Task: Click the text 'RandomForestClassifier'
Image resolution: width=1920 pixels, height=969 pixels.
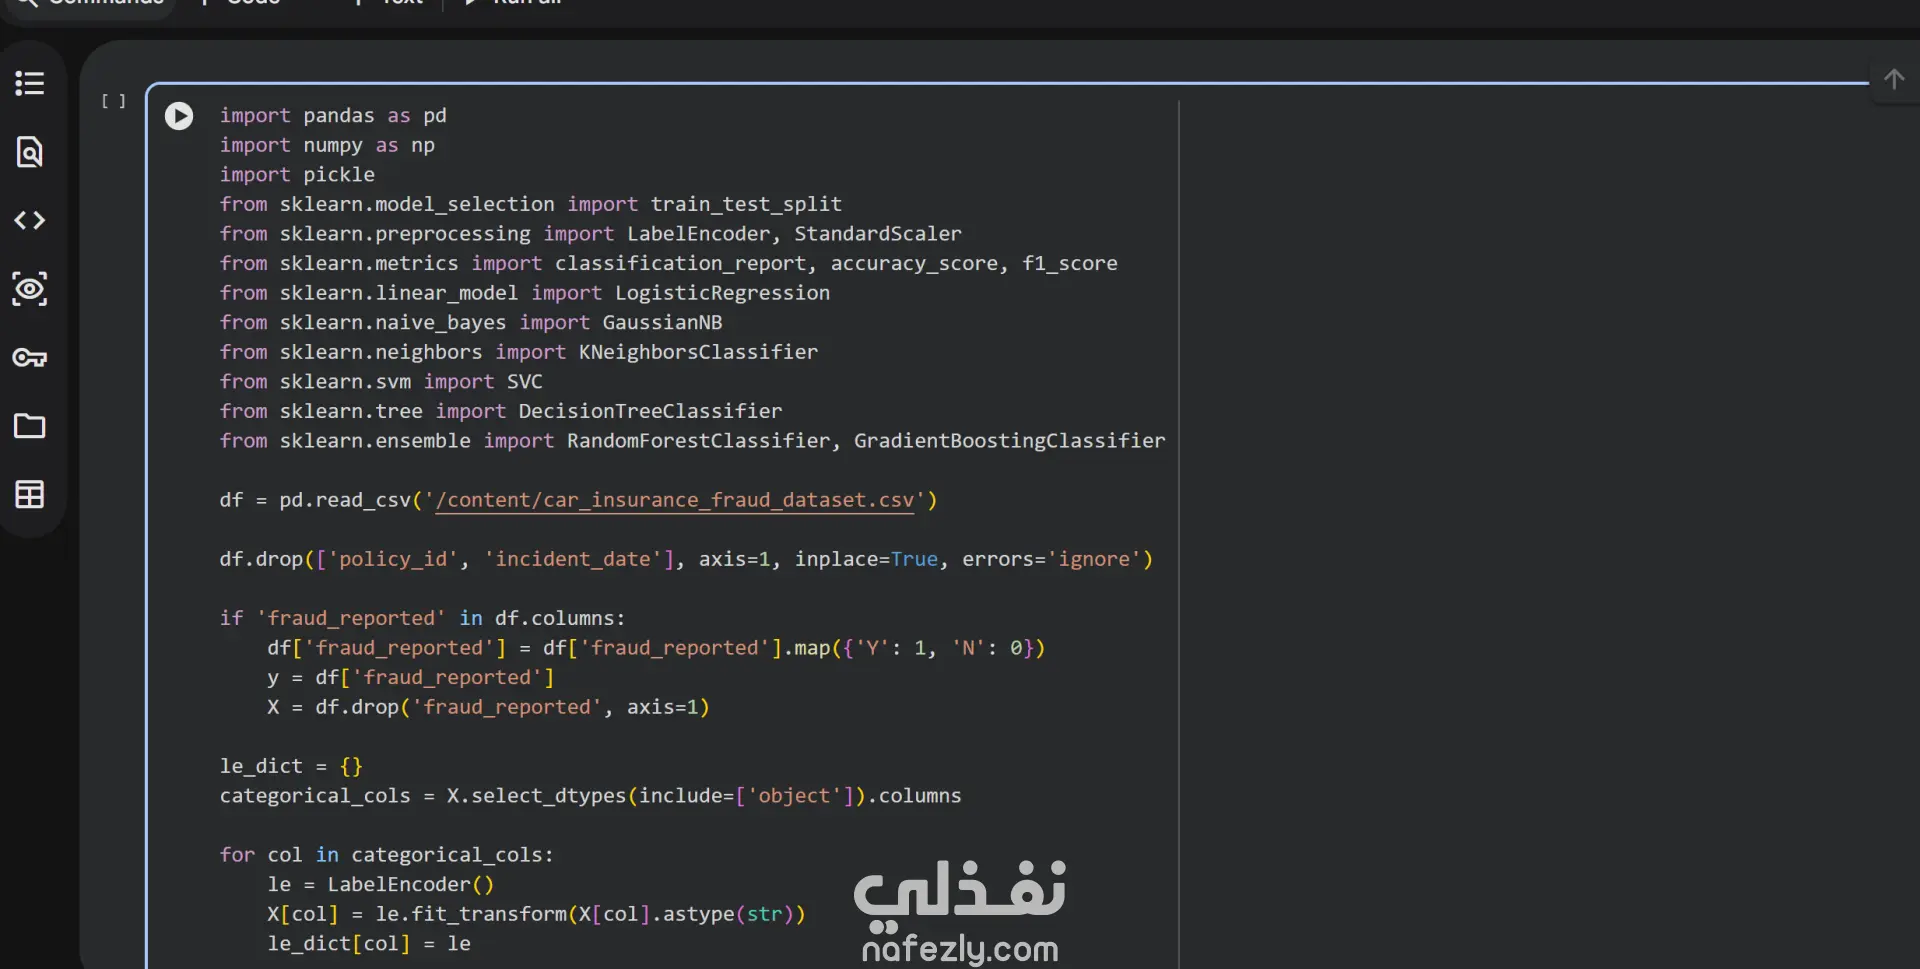Action: pos(698,441)
